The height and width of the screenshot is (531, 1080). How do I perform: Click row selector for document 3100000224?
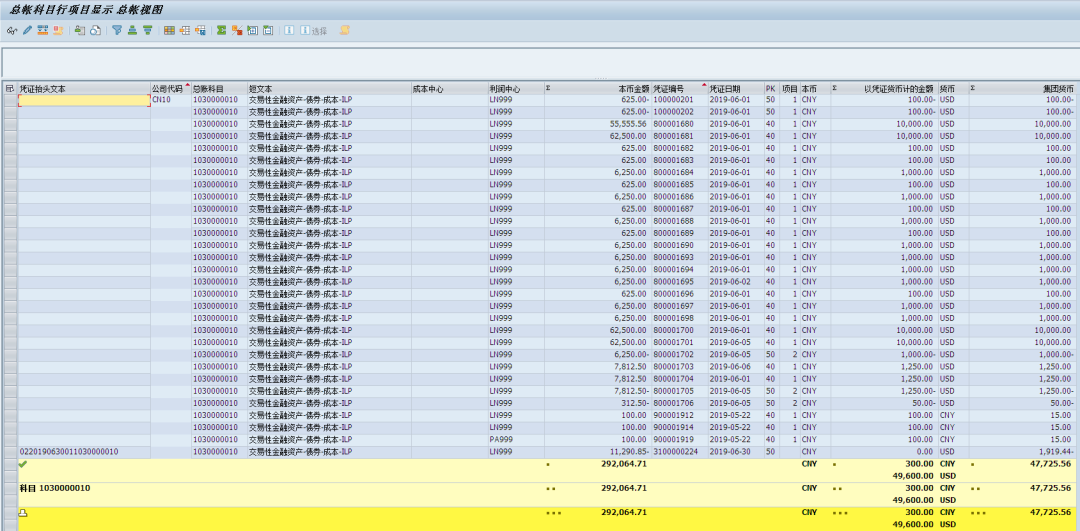click(x=10, y=452)
